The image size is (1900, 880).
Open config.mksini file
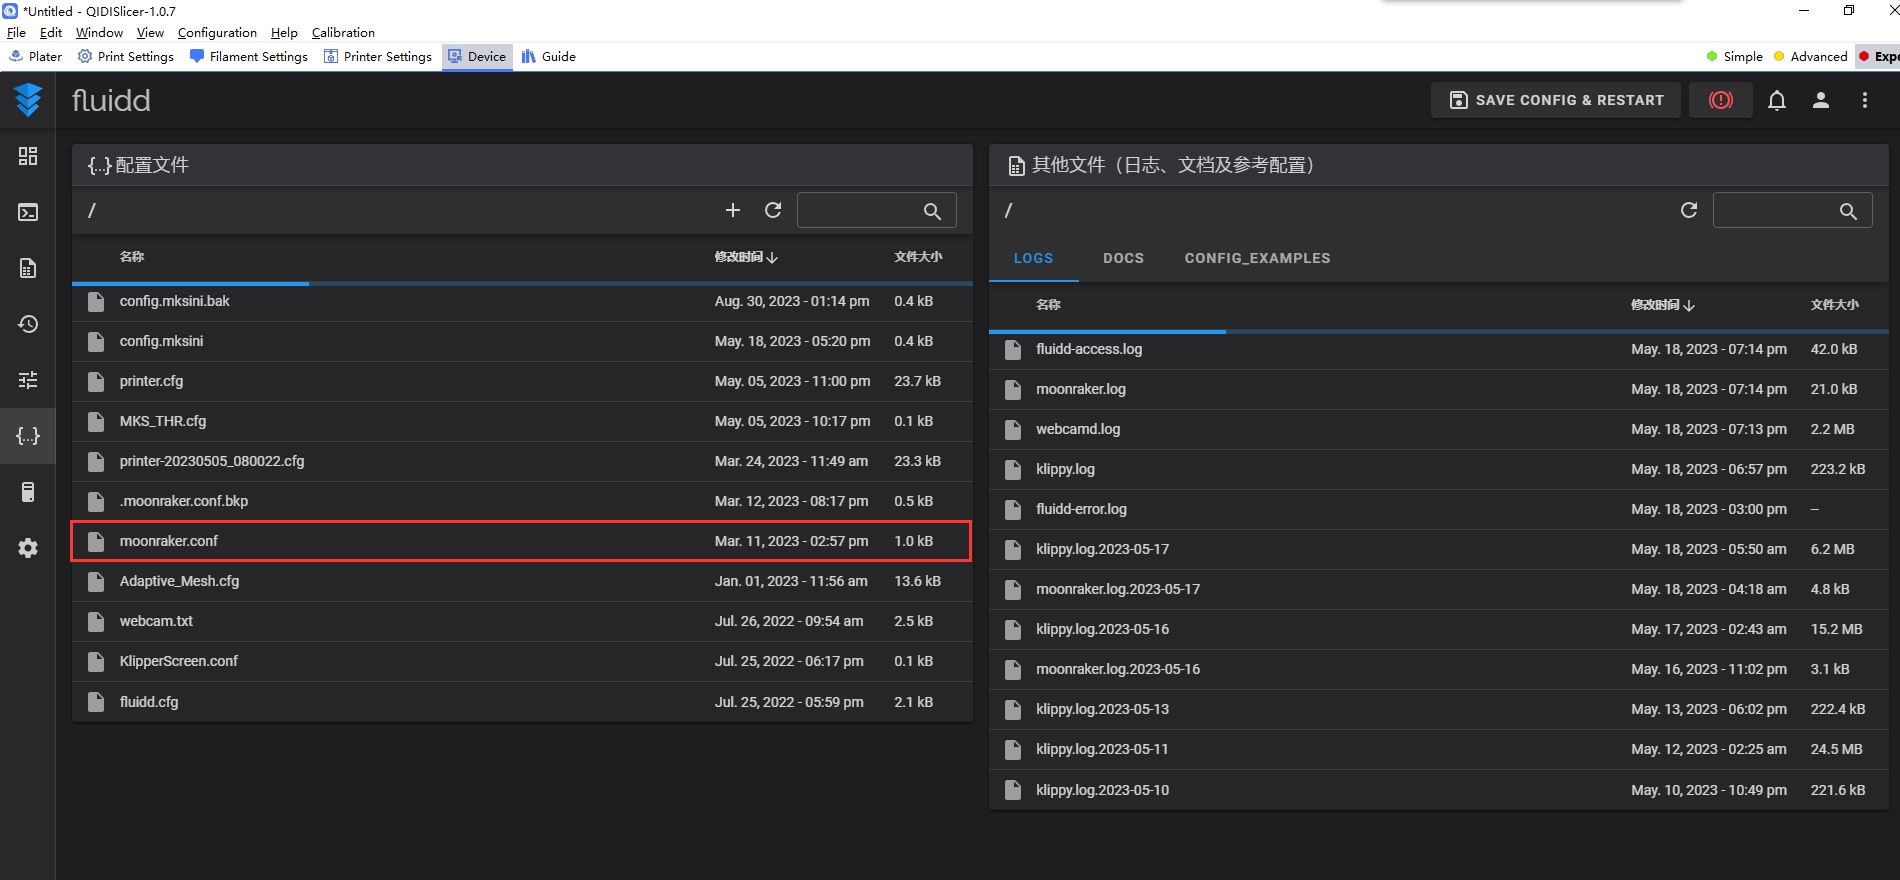[x=522, y=341]
